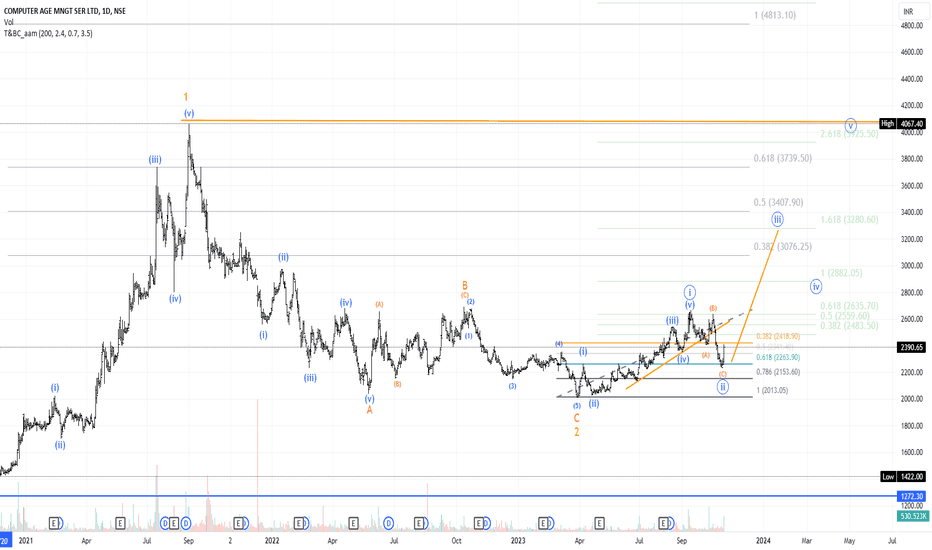
Task: Click the earnings E marker after Apr 2023
Action: pyautogui.click(x=599, y=523)
